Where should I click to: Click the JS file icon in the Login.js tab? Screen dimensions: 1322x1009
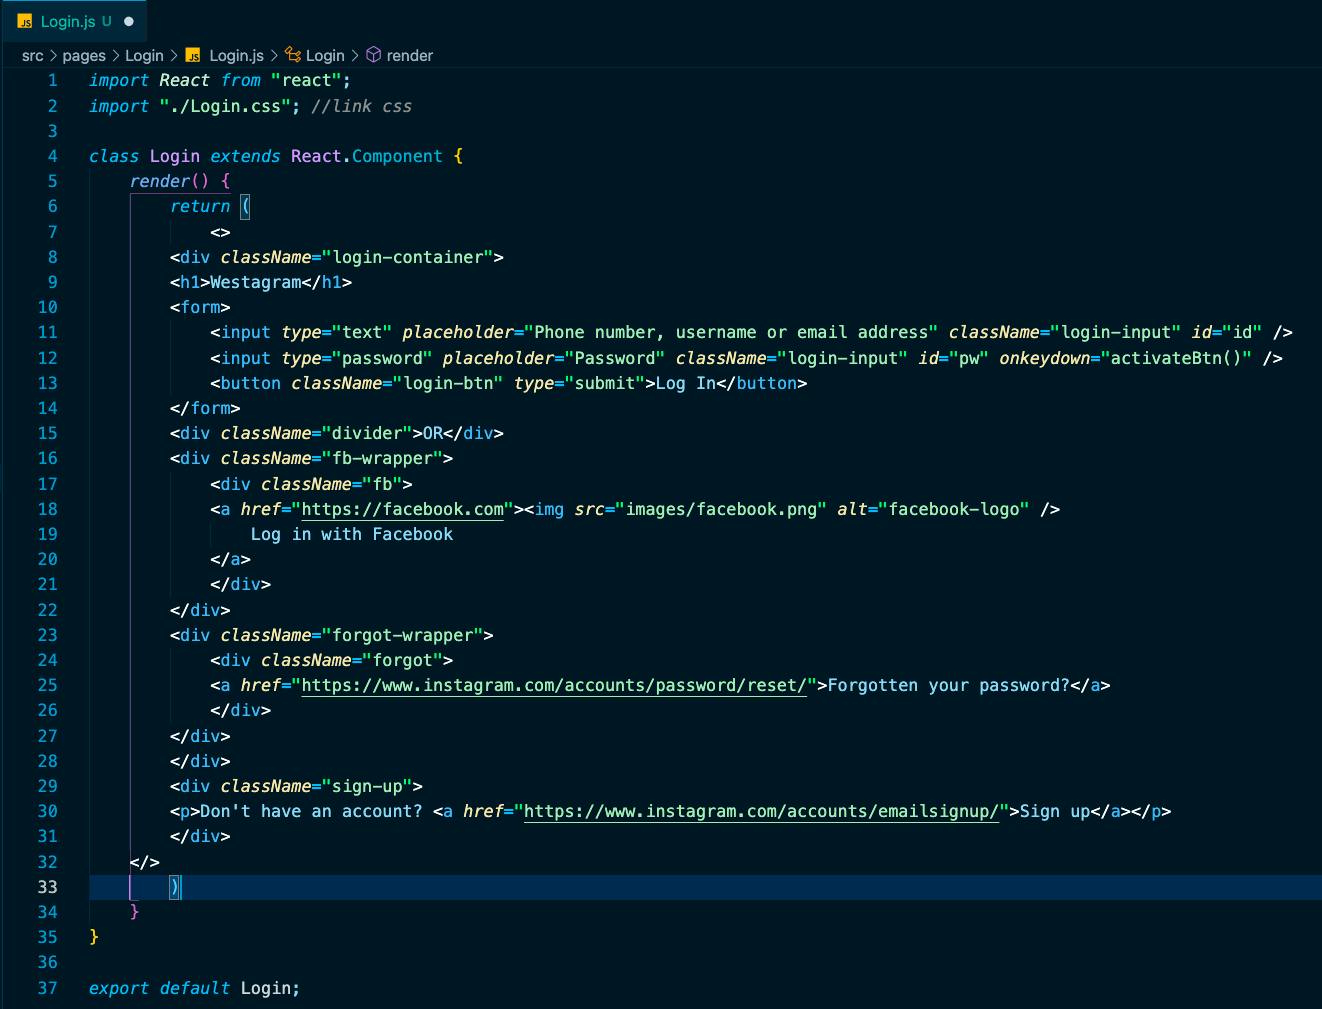25,21
